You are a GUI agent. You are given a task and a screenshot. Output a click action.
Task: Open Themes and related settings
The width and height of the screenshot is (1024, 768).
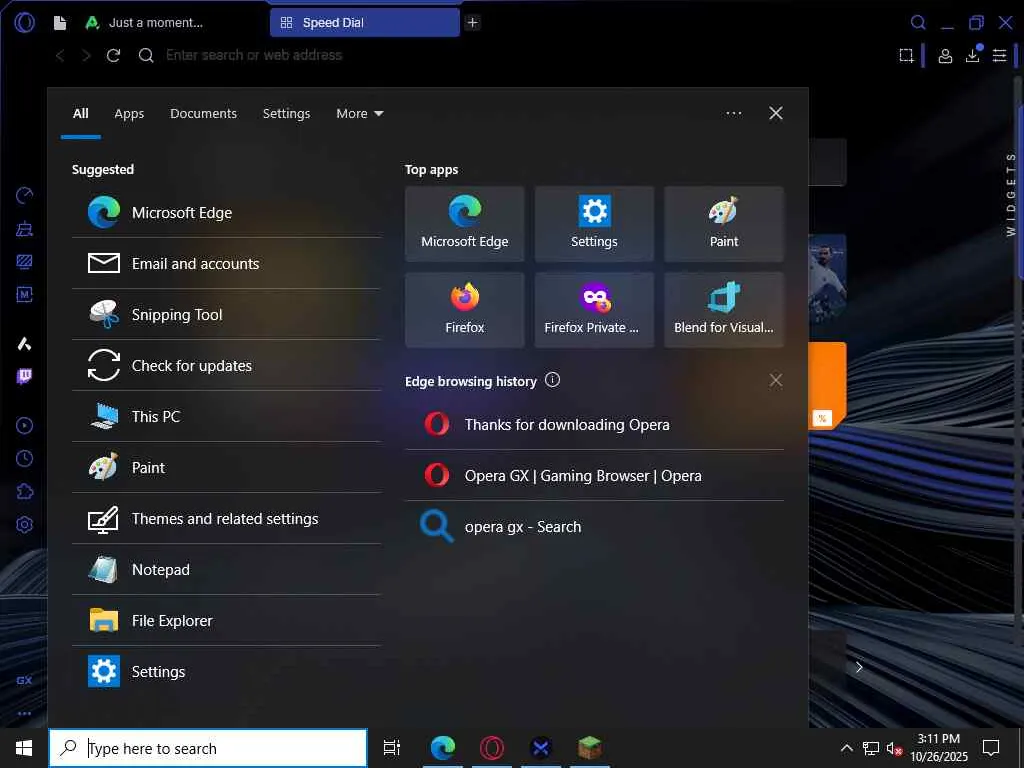[226, 519]
